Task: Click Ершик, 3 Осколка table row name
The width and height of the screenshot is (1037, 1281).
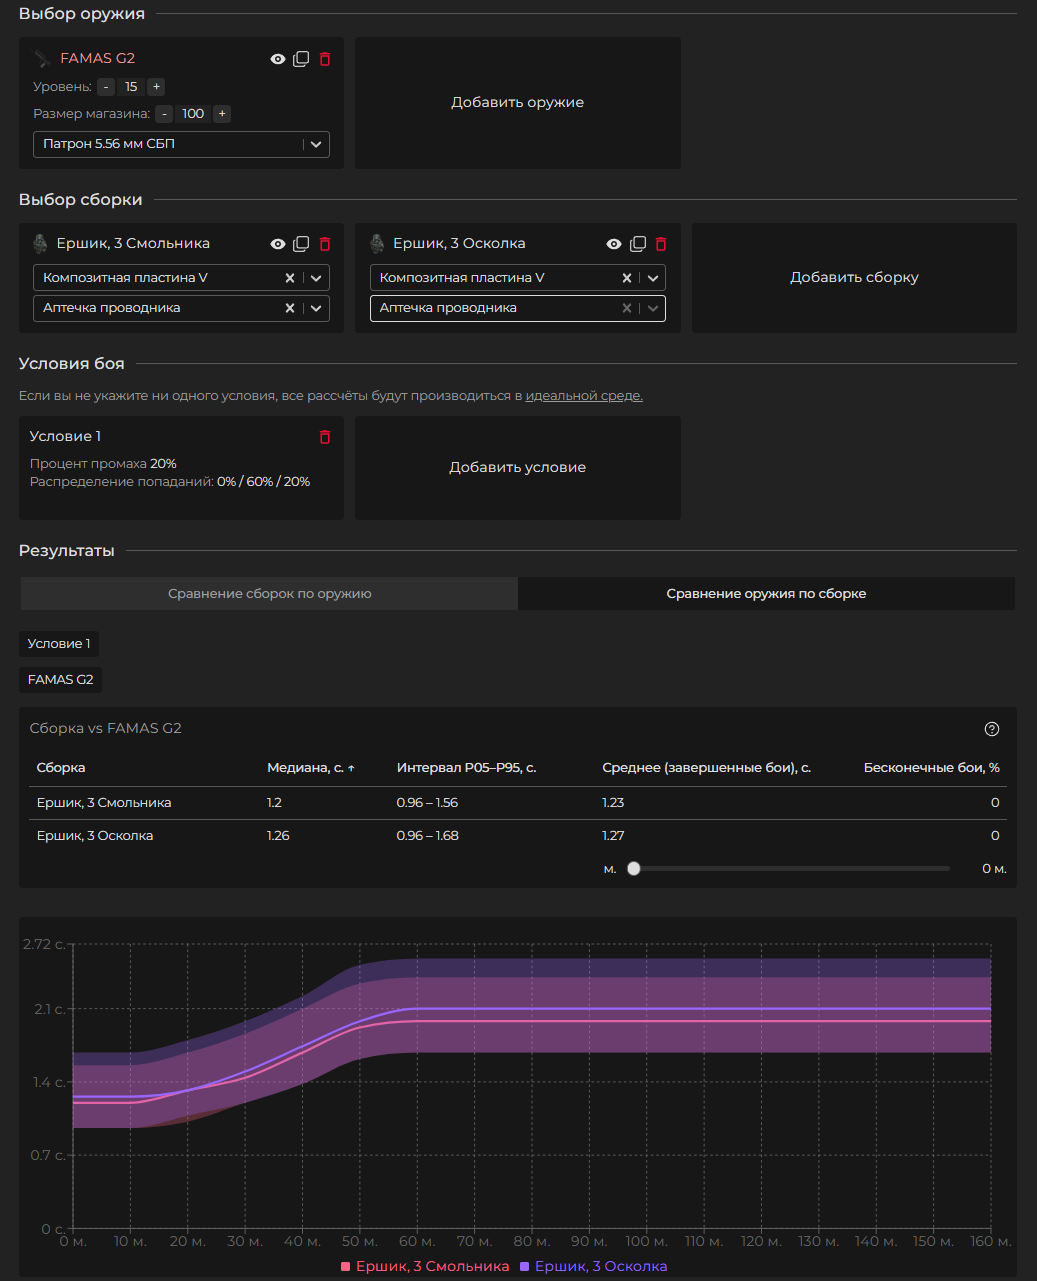Action: (95, 836)
